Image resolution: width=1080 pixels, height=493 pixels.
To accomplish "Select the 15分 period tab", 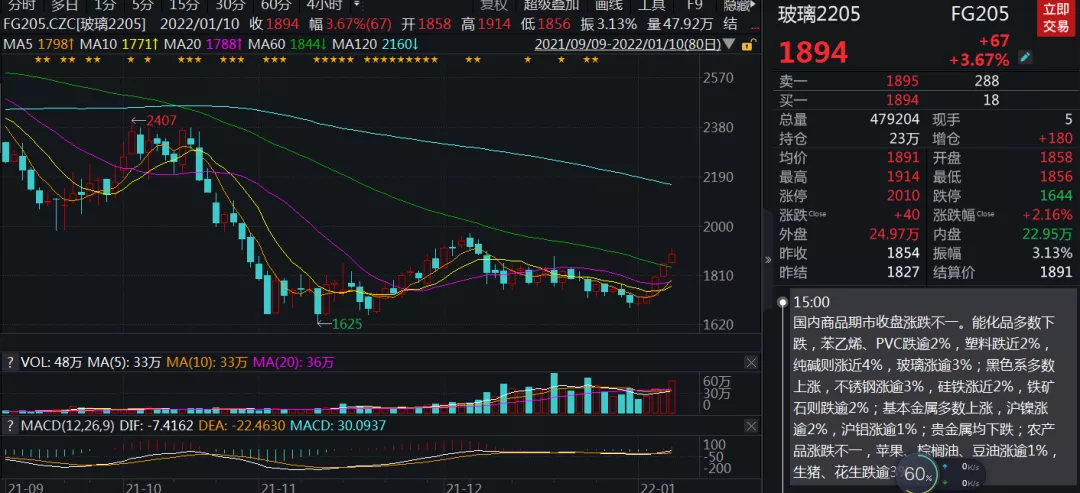I will coord(184,4).
